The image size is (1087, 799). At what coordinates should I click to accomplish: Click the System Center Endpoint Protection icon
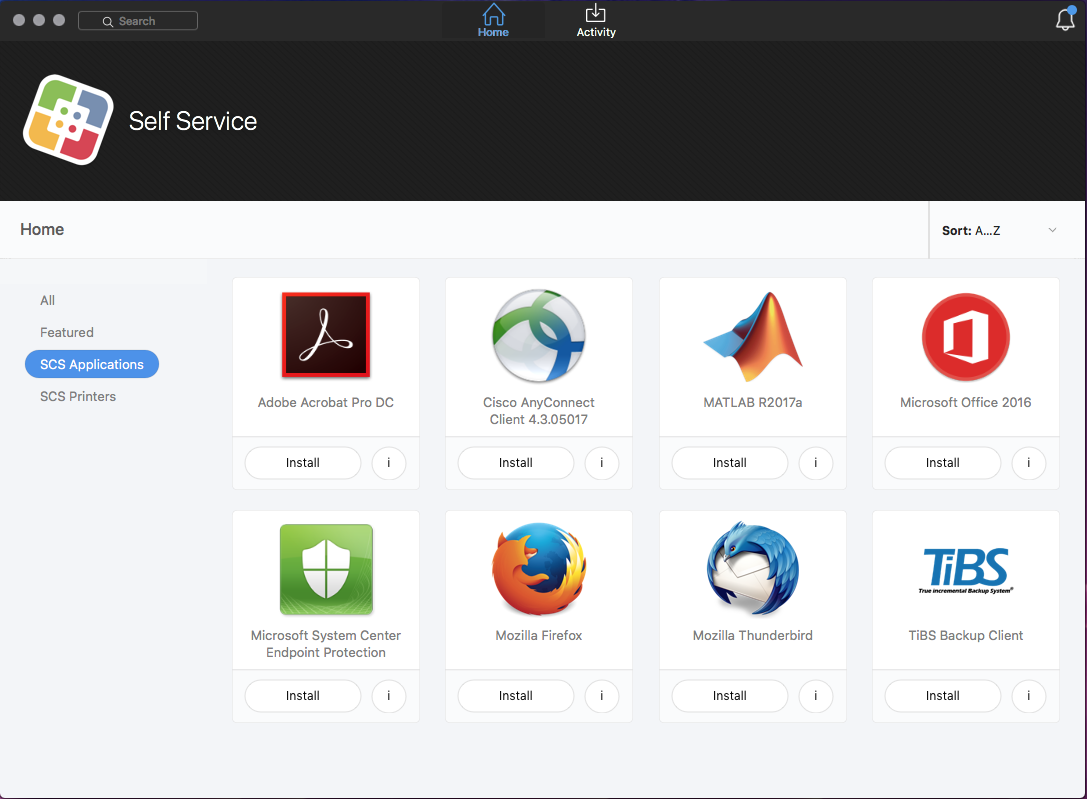tap(326, 569)
